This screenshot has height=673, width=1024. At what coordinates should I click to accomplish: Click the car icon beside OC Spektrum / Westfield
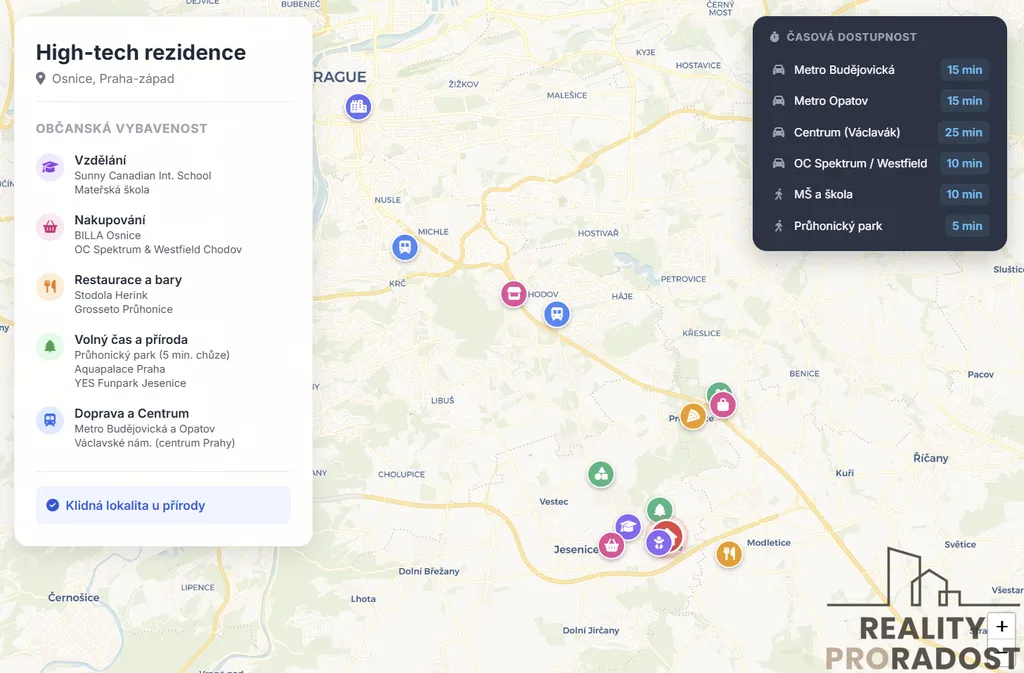pos(778,163)
